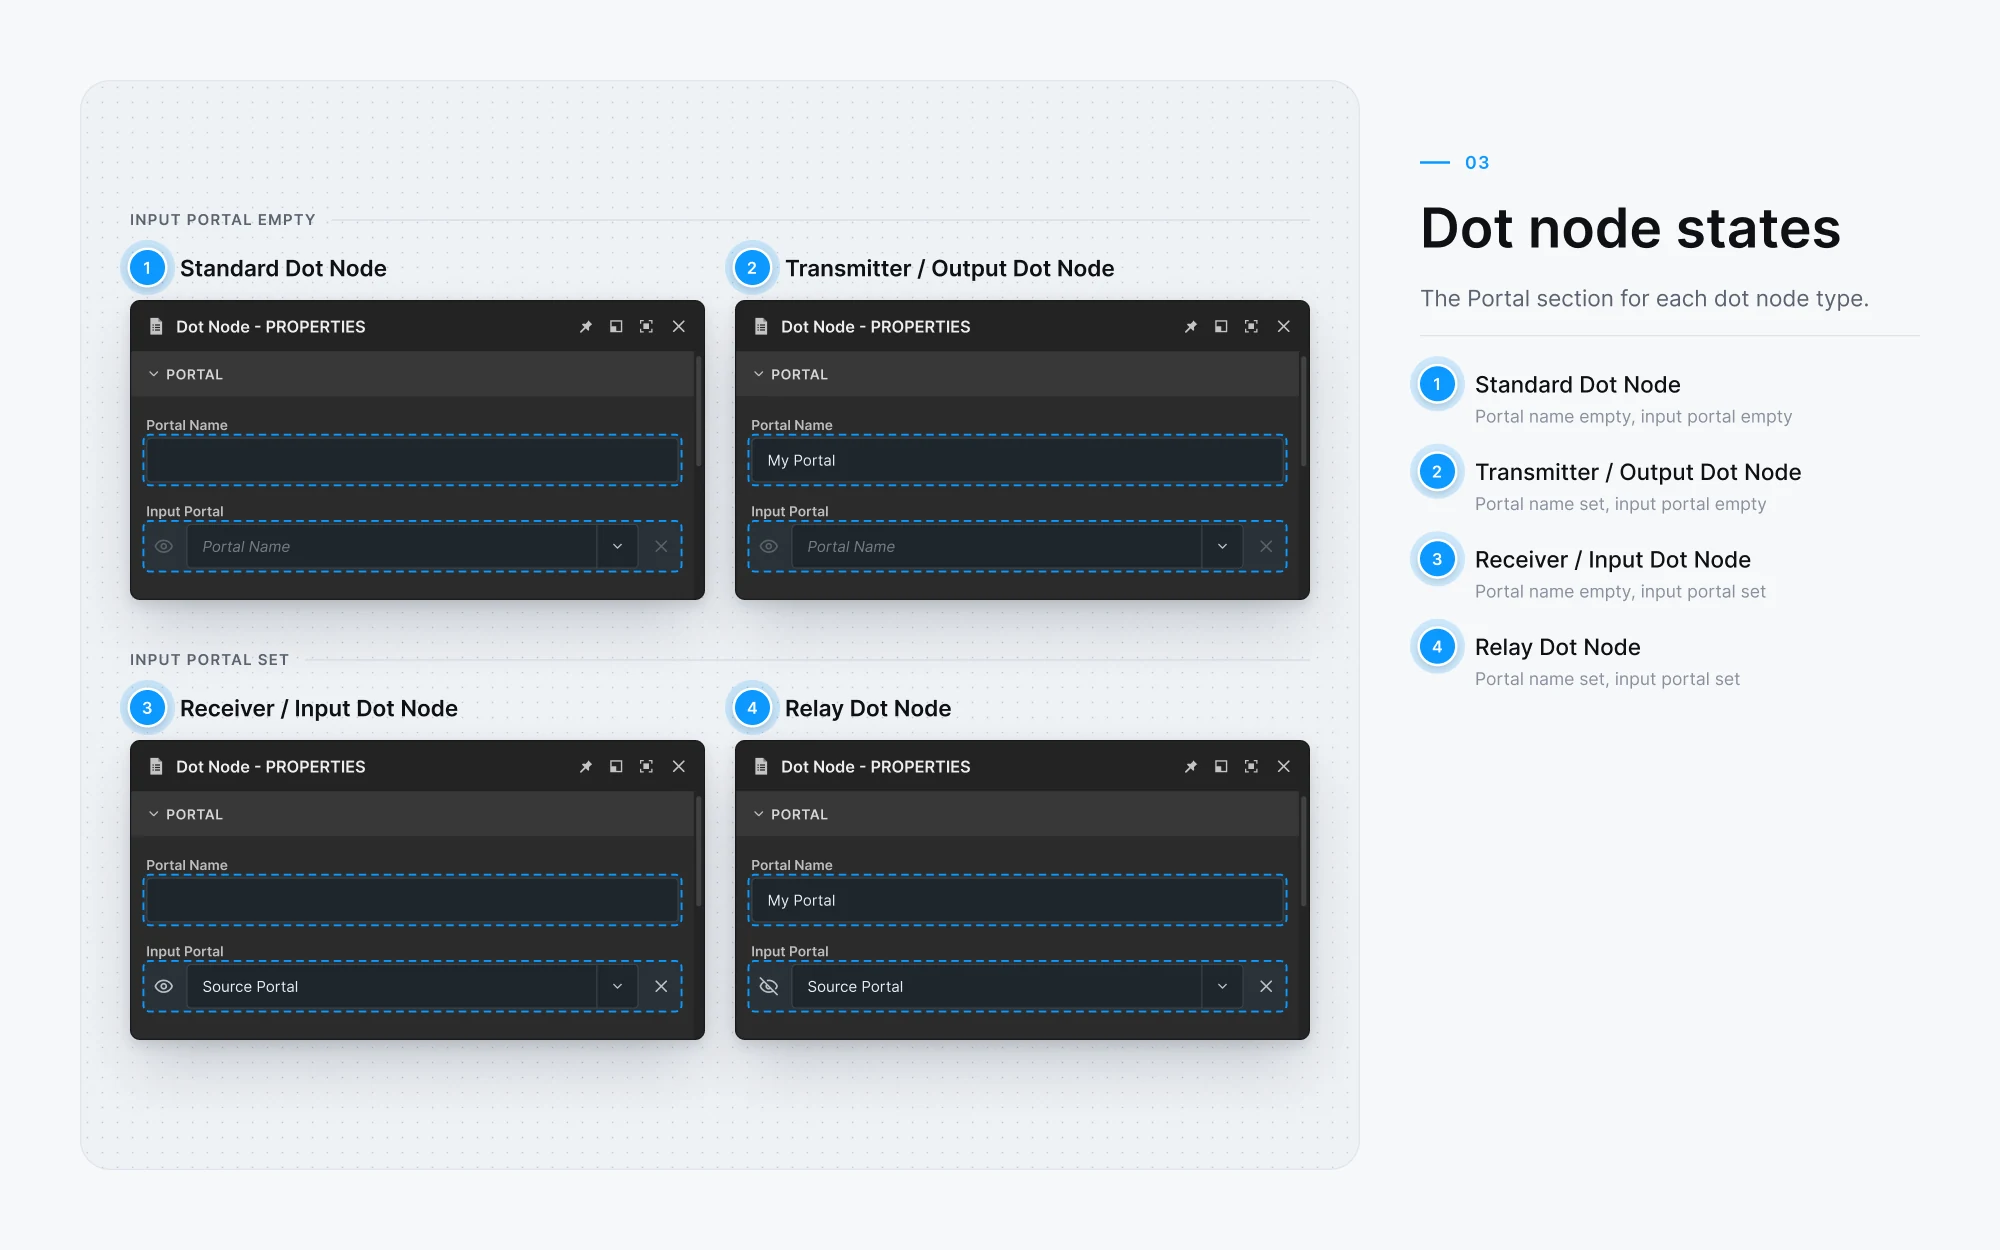Click Relay Dot Node in the legend list

click(1557, 647)
